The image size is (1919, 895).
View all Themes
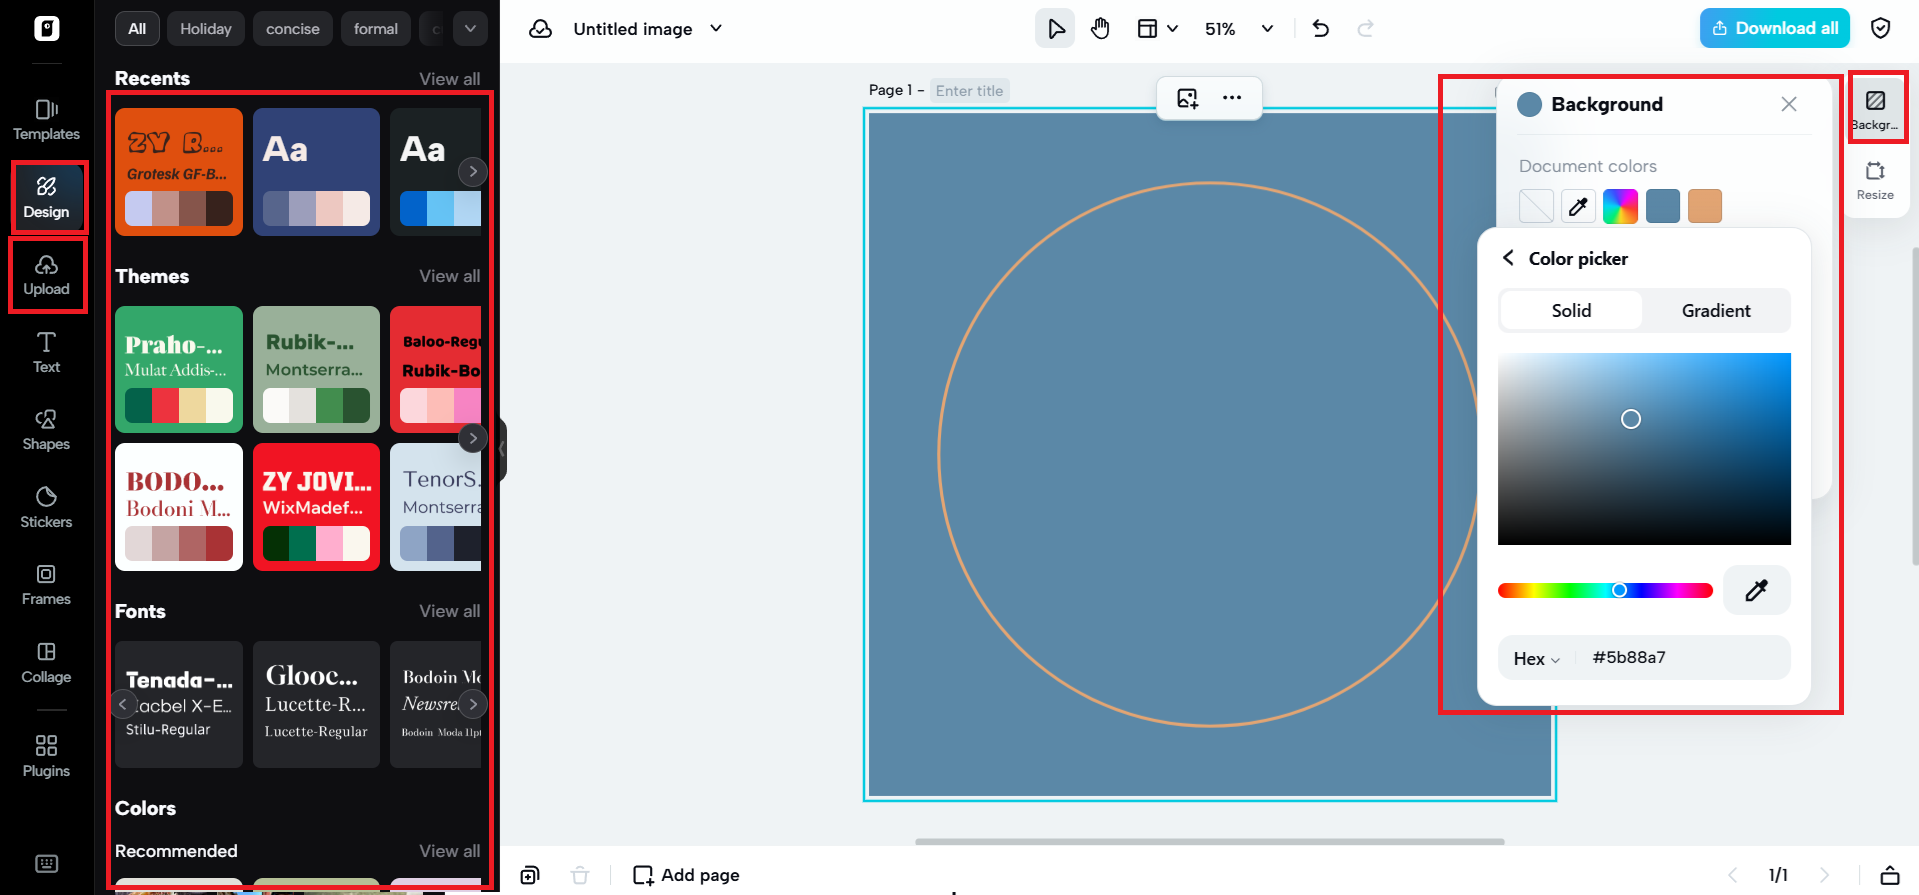450,276
